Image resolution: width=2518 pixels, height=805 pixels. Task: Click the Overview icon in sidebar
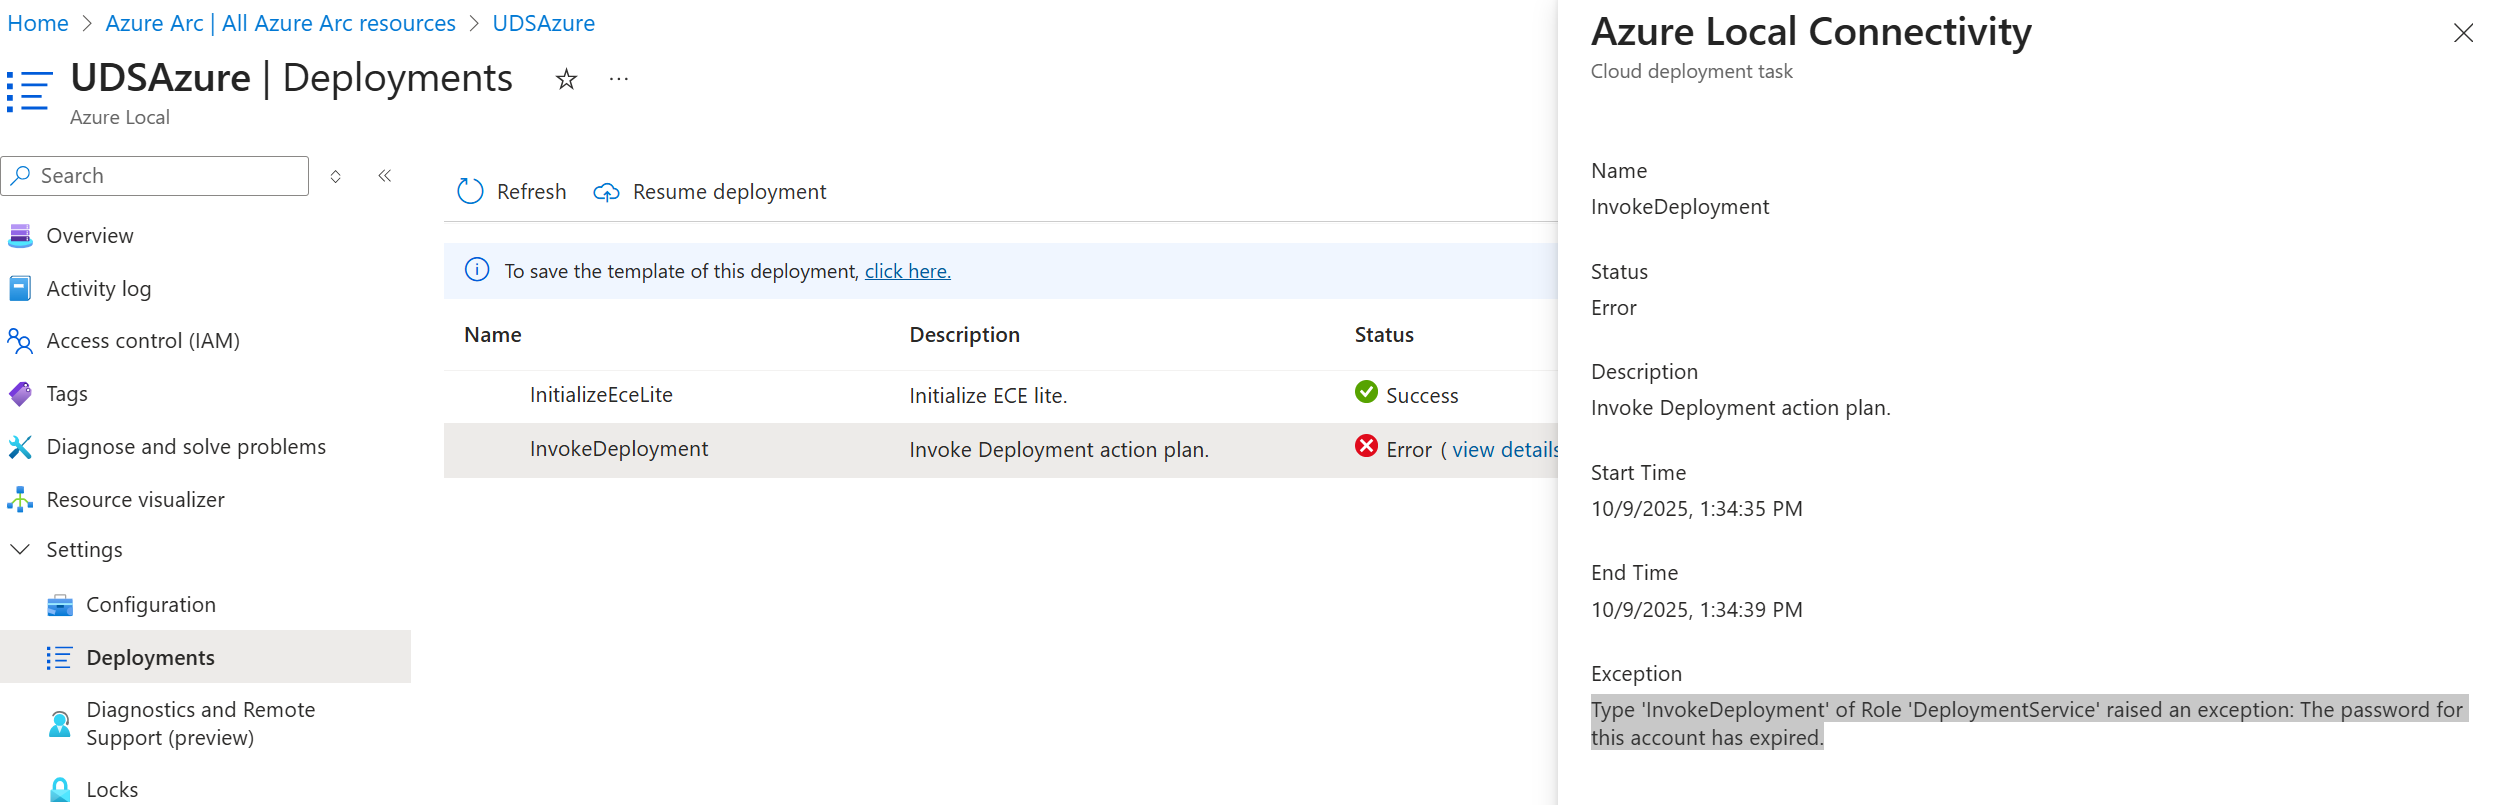pyautogui.click(x=20, y=236)
